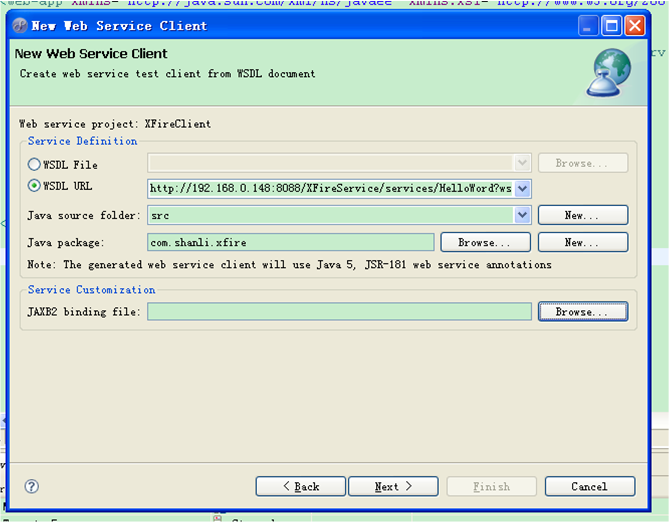Viewport: 669px width, 522px height.
Task: Open the disabled WSDL File dropdown arrow
Action: point(523,163)
